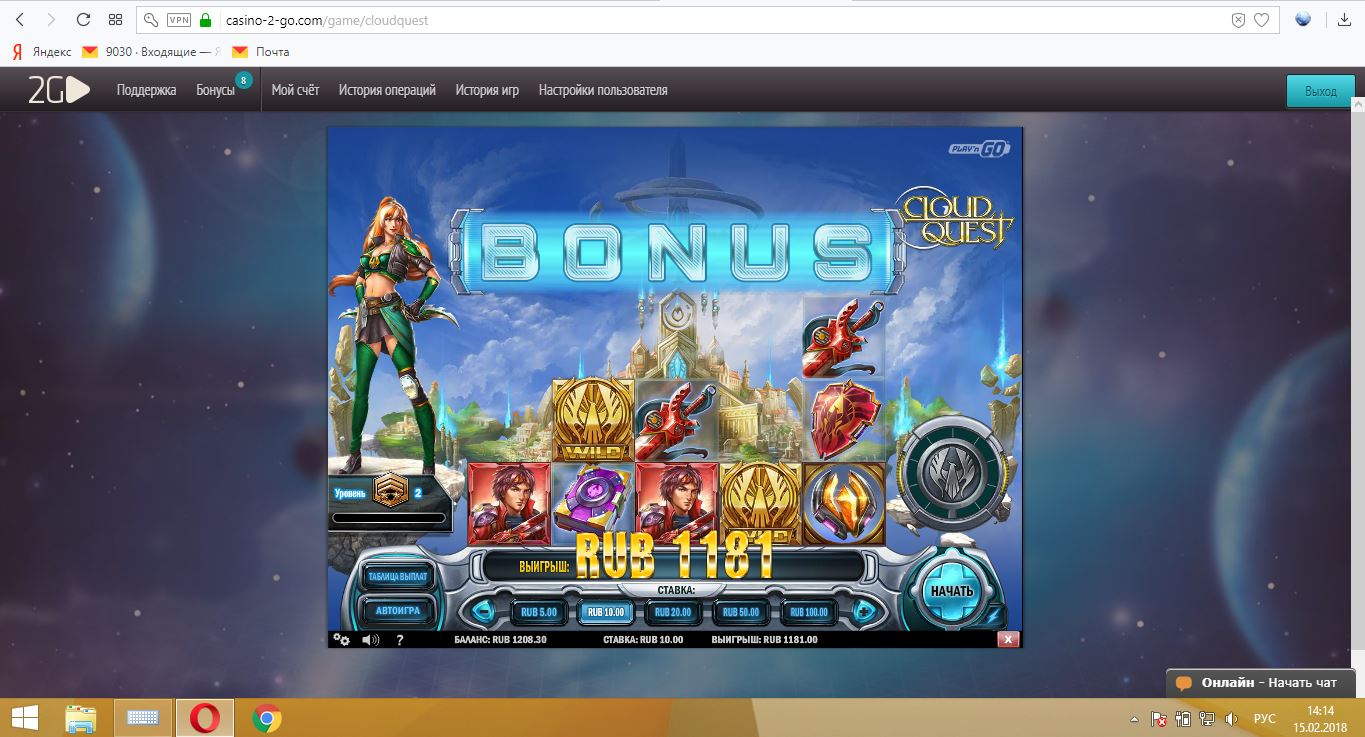The height and width of the screenshot is (737, 1365).
Task: Reload the page
Action: [x=84, y=20]
